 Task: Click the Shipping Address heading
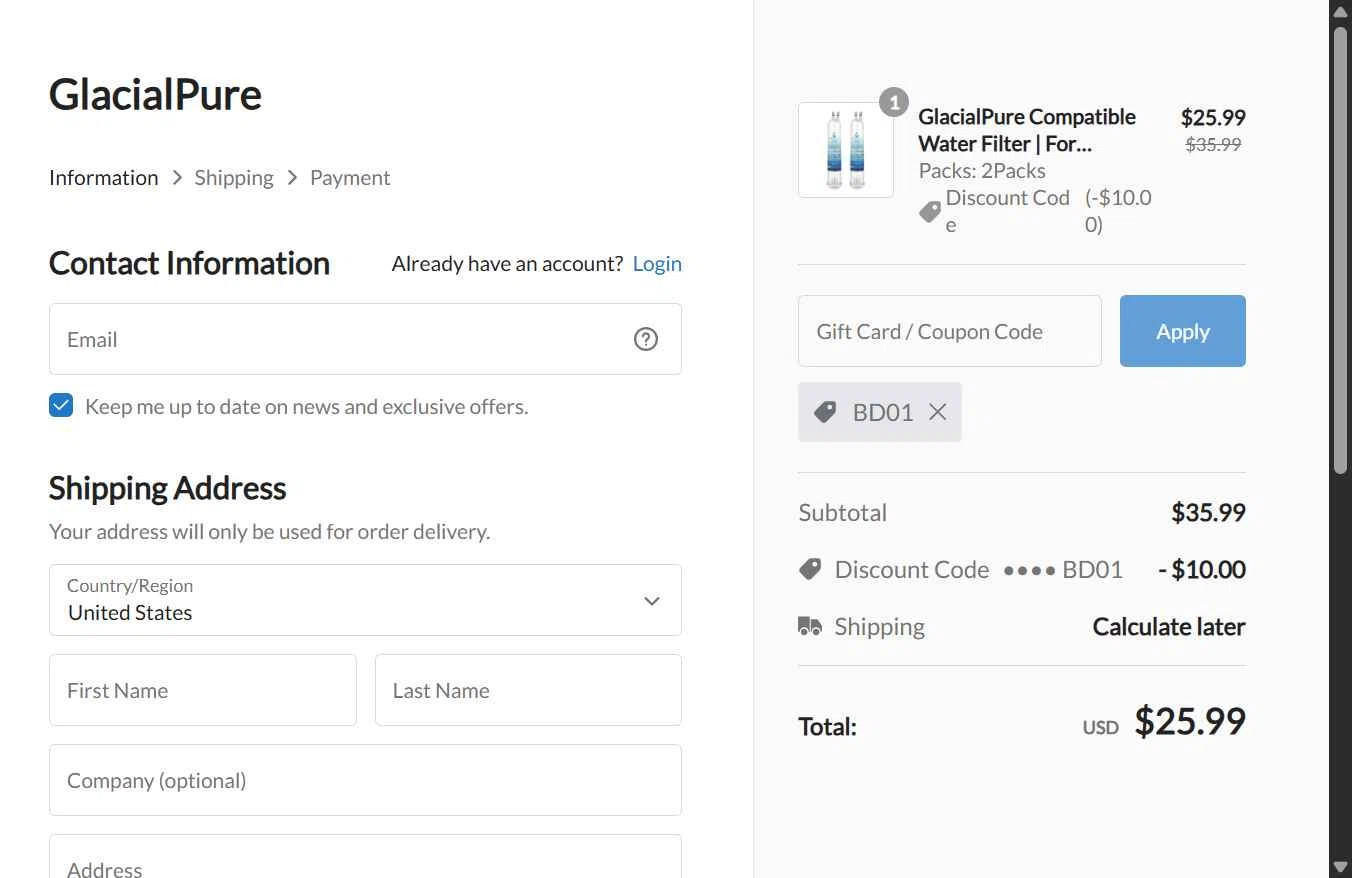click(x=167, y=488)
